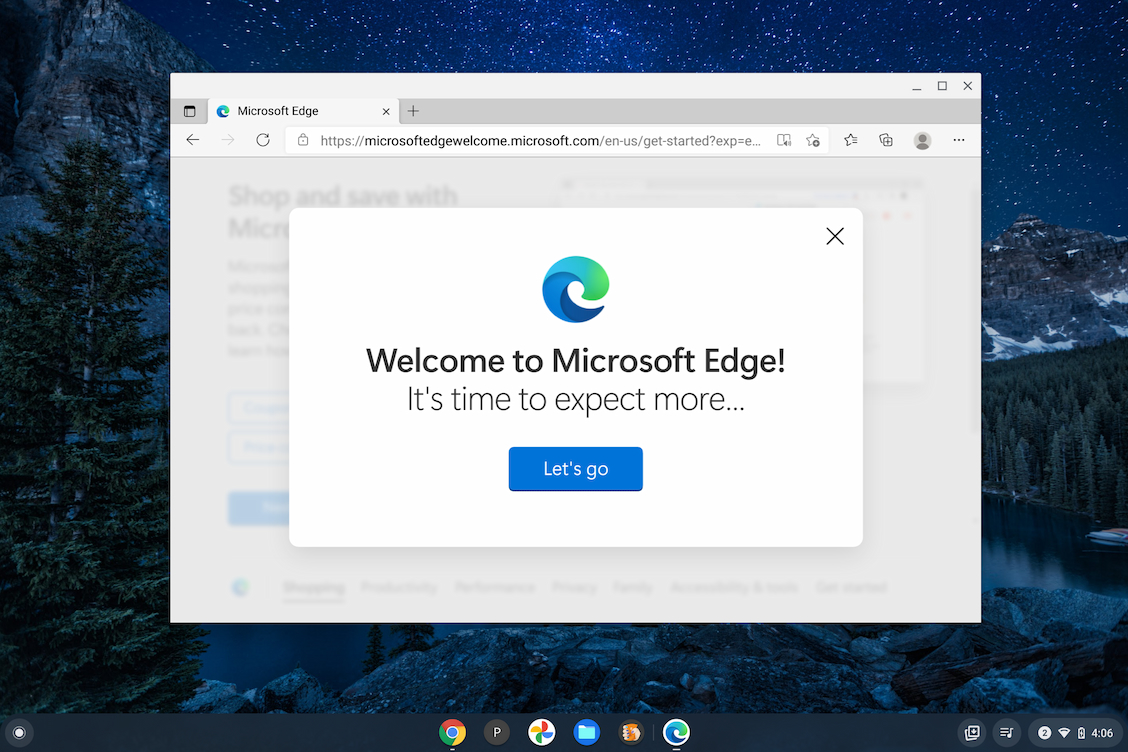Refresh the current page
The width and height of the screenshot is (1128, 752).
pos(263,140)
